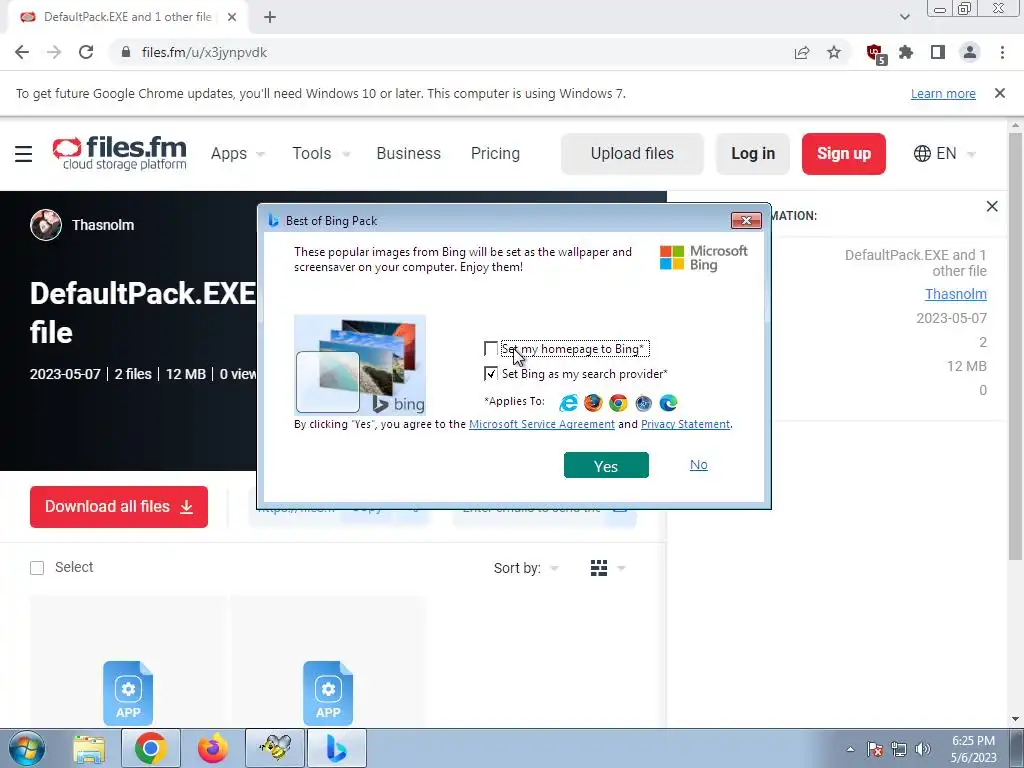
Task: Open the Privacy Statement link
Action: click(685, 424)
